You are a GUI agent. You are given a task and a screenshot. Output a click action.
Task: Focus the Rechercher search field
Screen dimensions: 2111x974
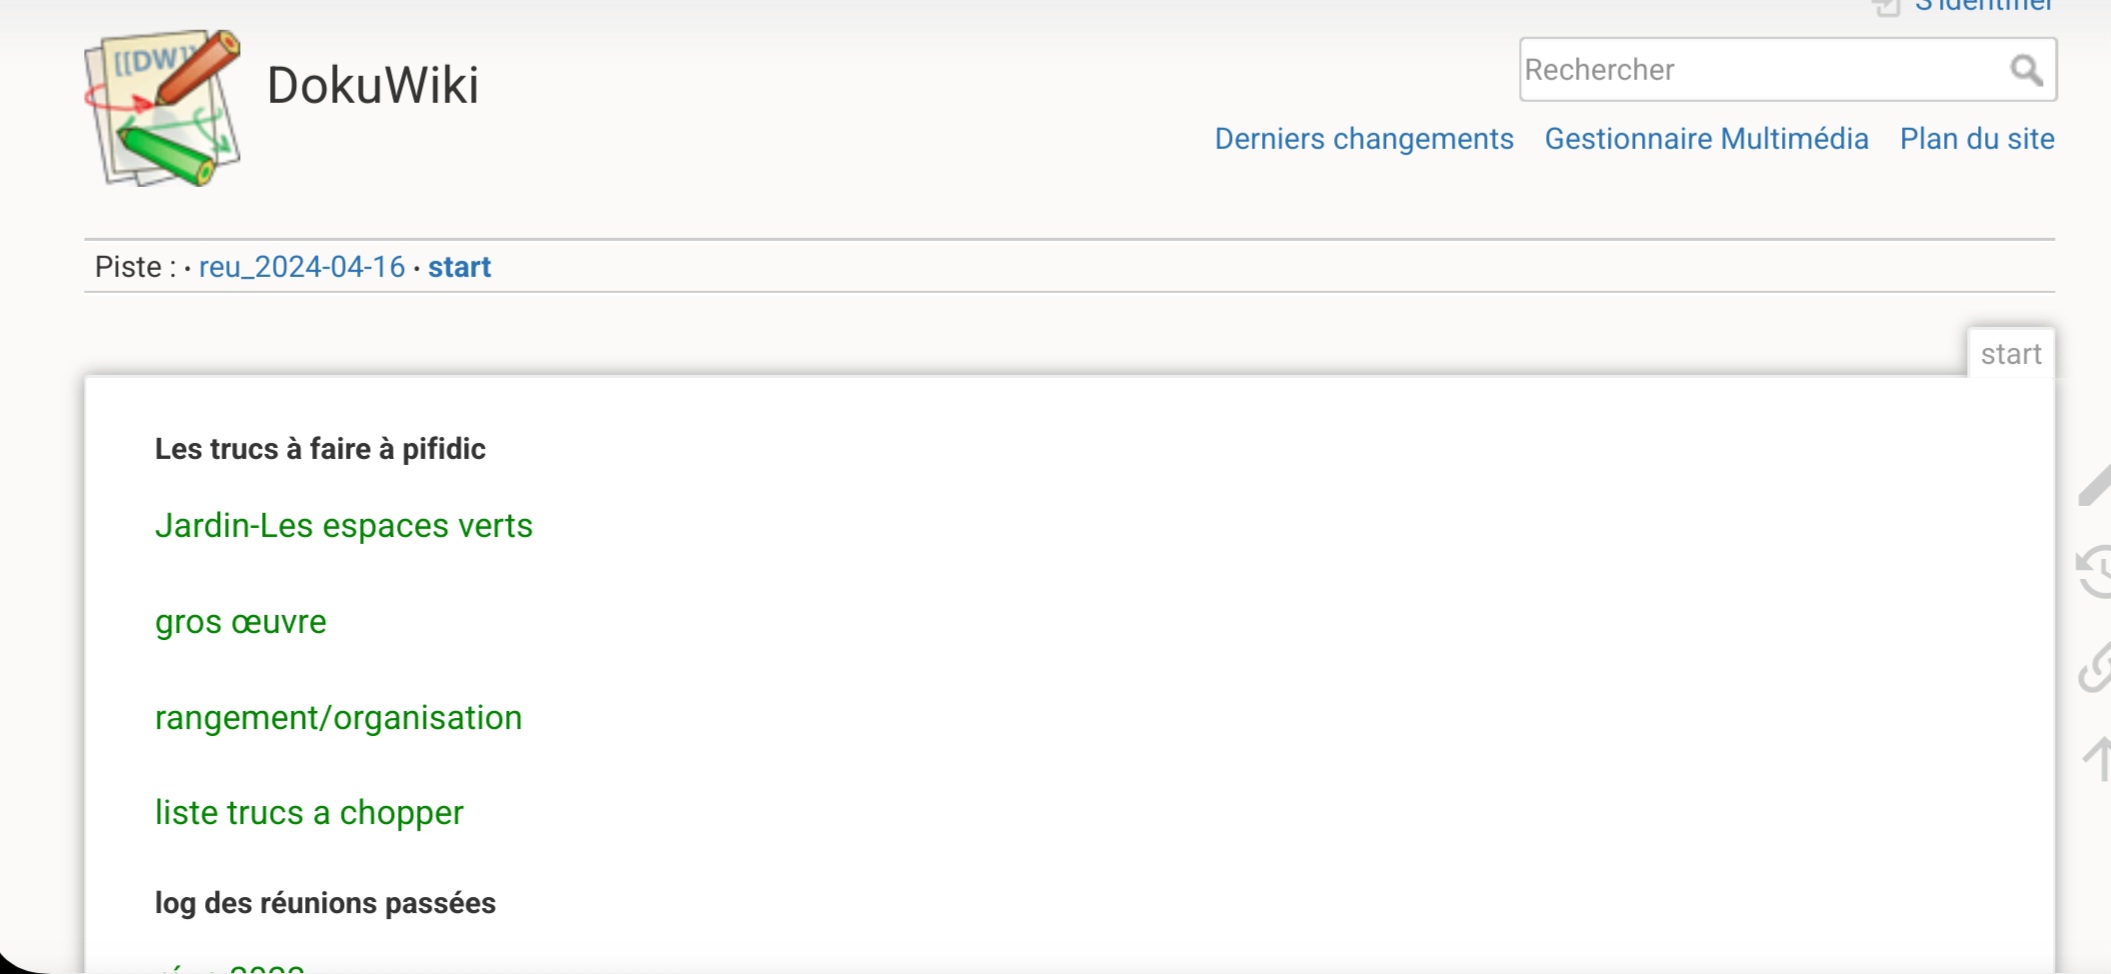click(x=1760, y=70)
